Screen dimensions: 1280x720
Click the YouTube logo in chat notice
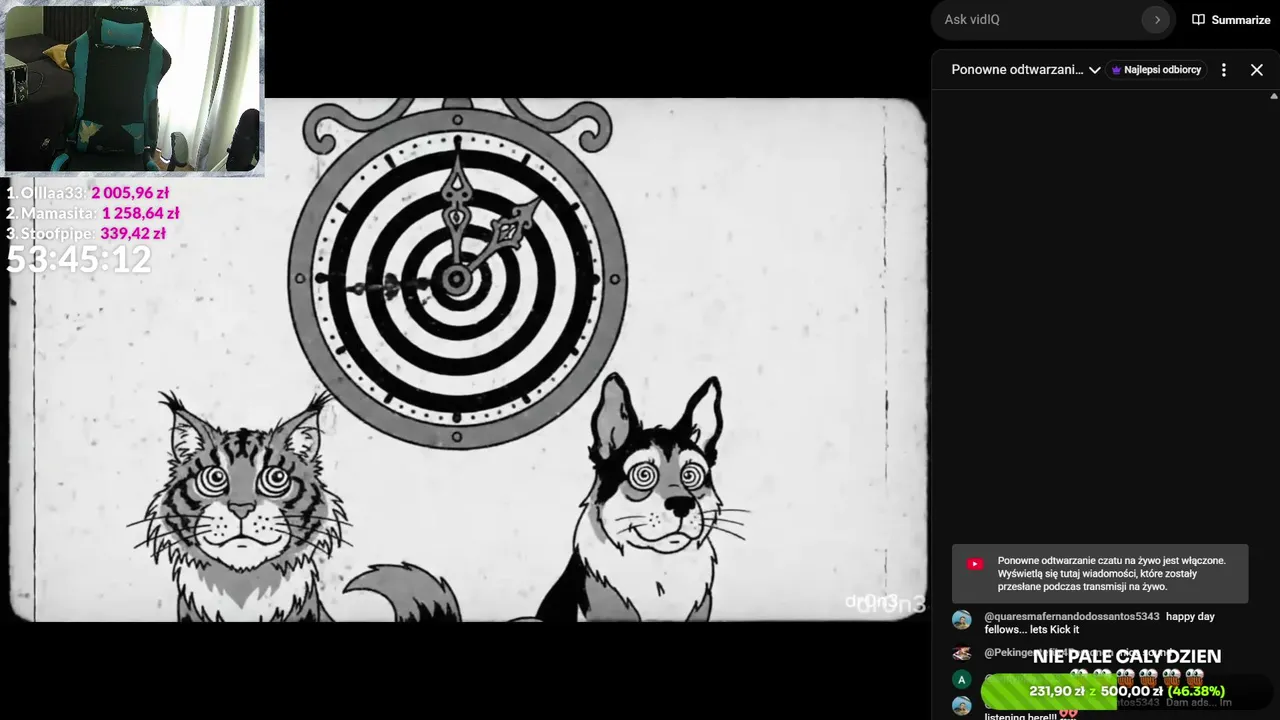pyautogui.click(x=975, y=564)
